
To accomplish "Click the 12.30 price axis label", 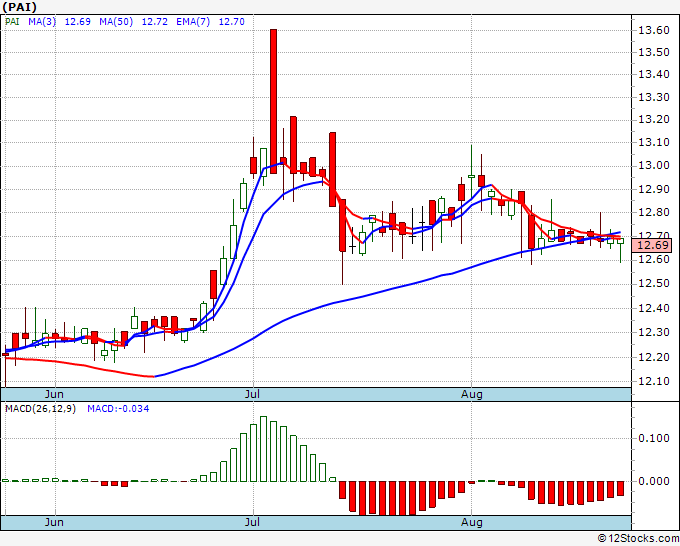I will (654, 333).
